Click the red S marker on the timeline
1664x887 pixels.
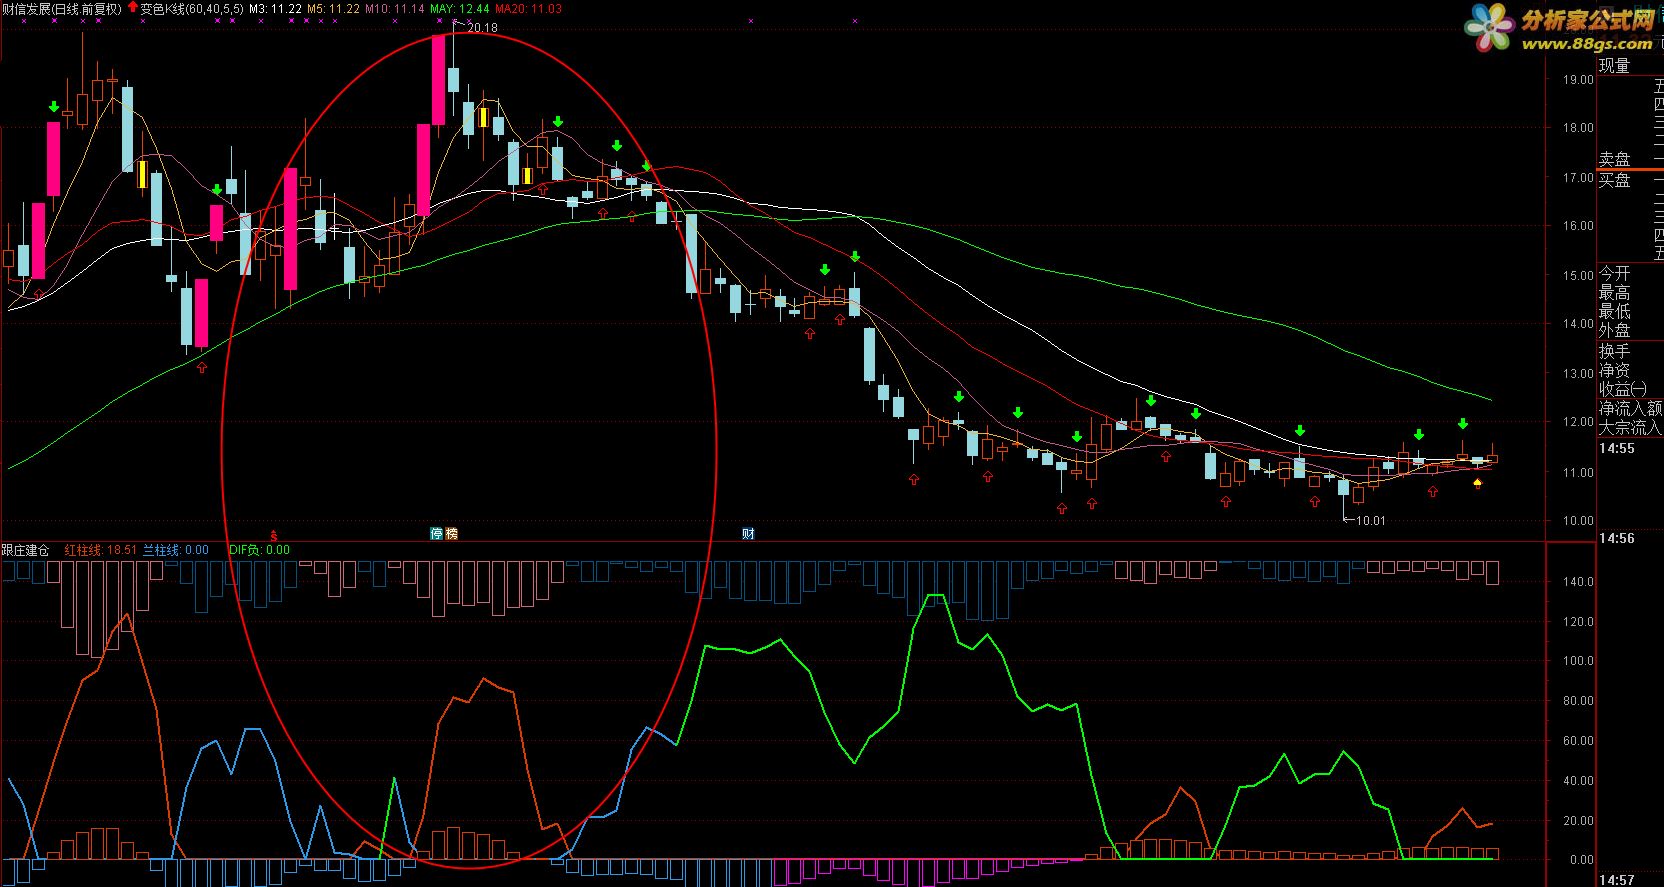tap(274, 534)
